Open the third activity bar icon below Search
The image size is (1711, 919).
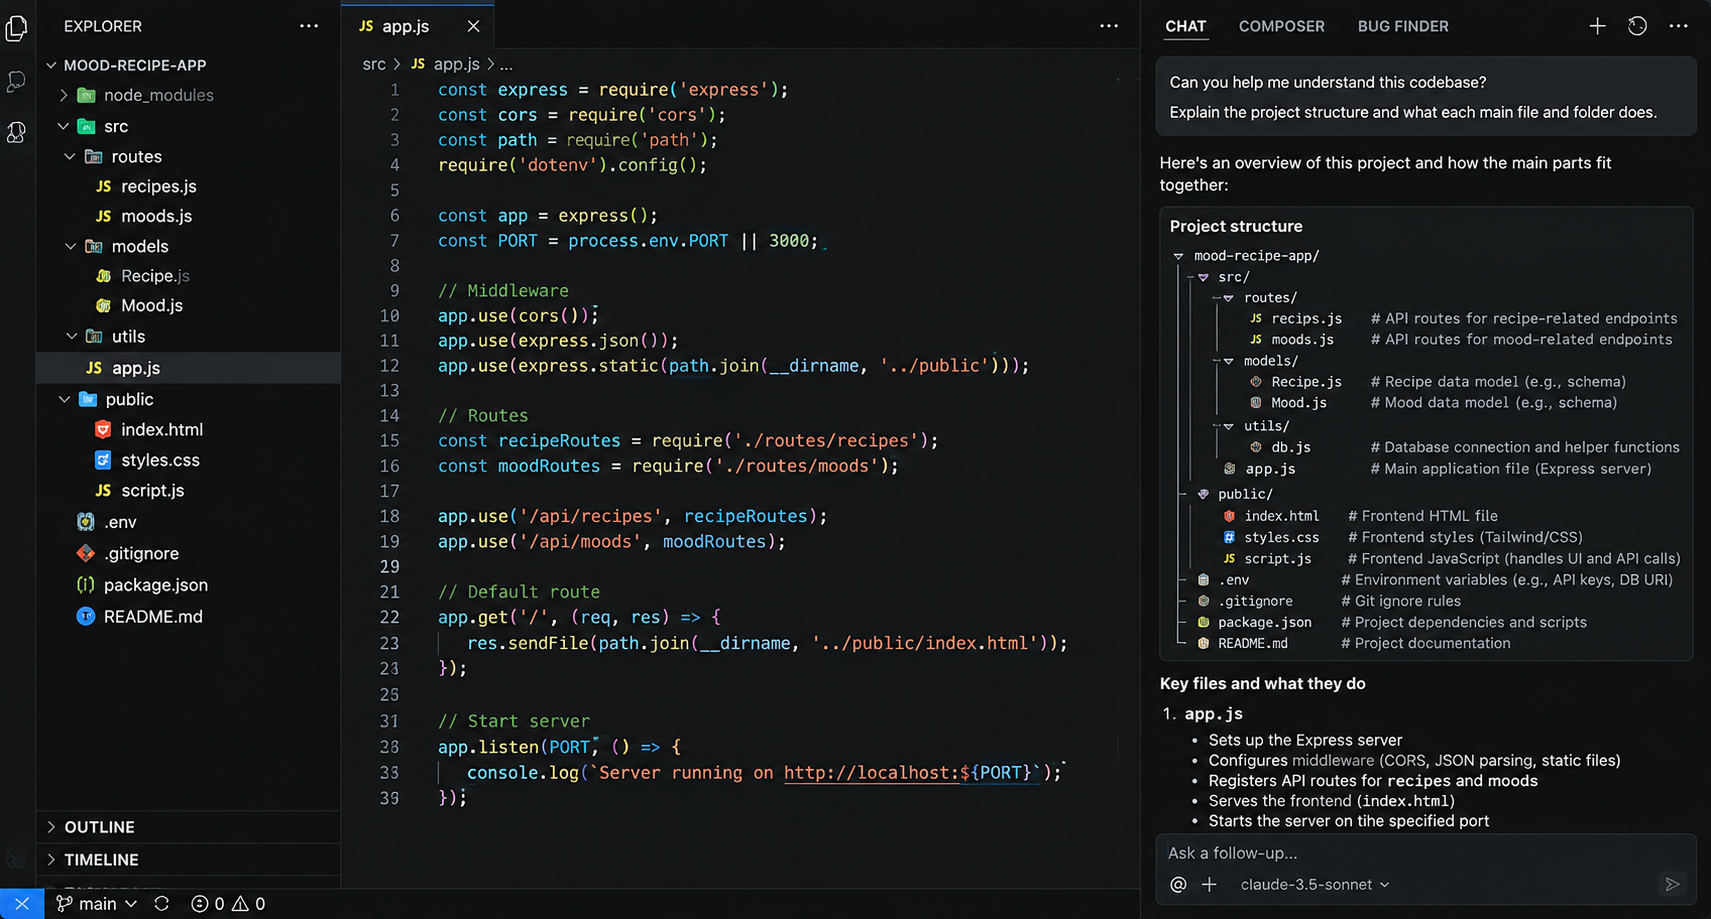(x=16, y=132)
